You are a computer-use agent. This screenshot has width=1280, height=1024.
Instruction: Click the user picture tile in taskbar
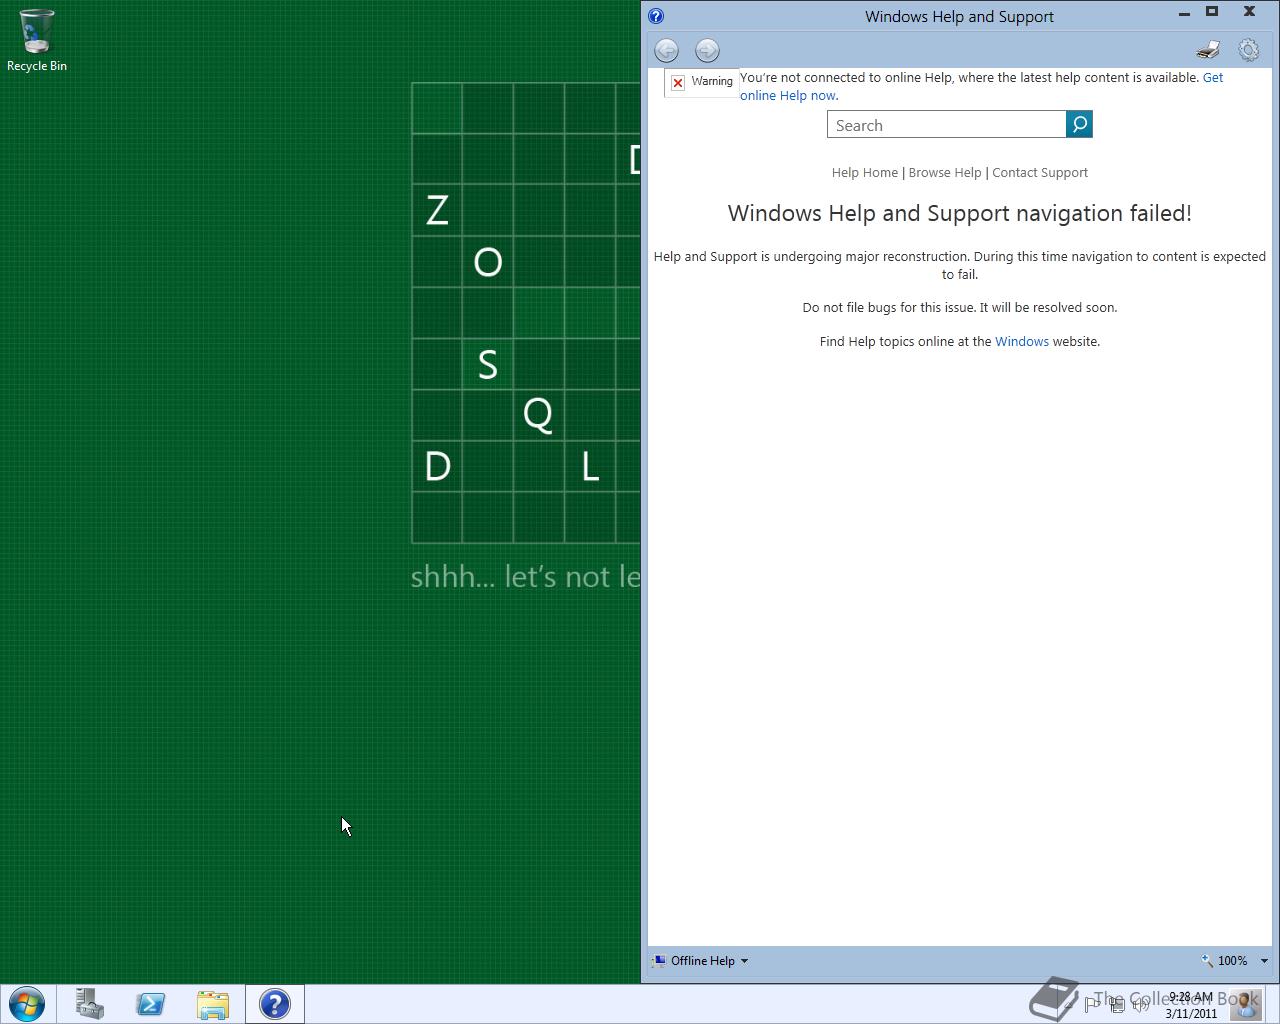(x=1246, y=1004)
